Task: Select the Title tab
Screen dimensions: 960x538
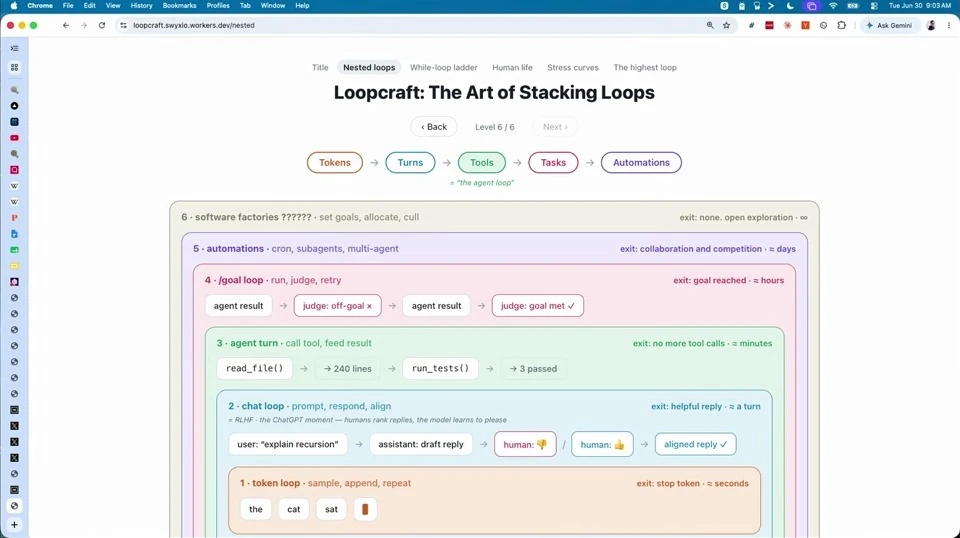Action: pos(320,67)
